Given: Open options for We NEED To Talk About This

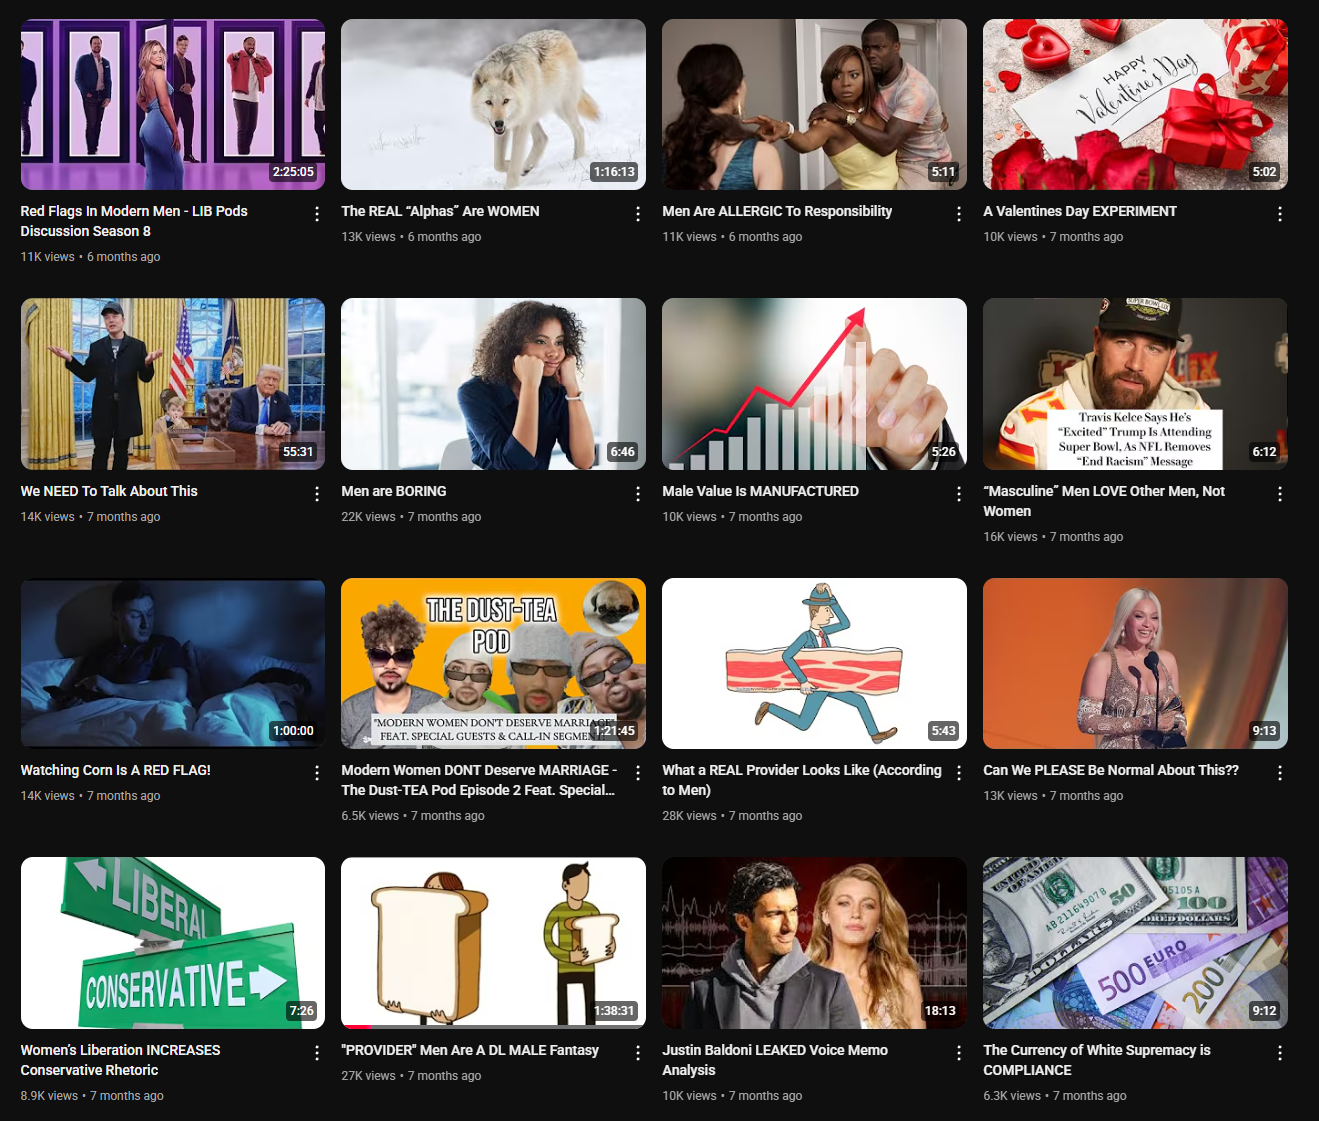Looking at the screenshot, I should tap(317, 494).
